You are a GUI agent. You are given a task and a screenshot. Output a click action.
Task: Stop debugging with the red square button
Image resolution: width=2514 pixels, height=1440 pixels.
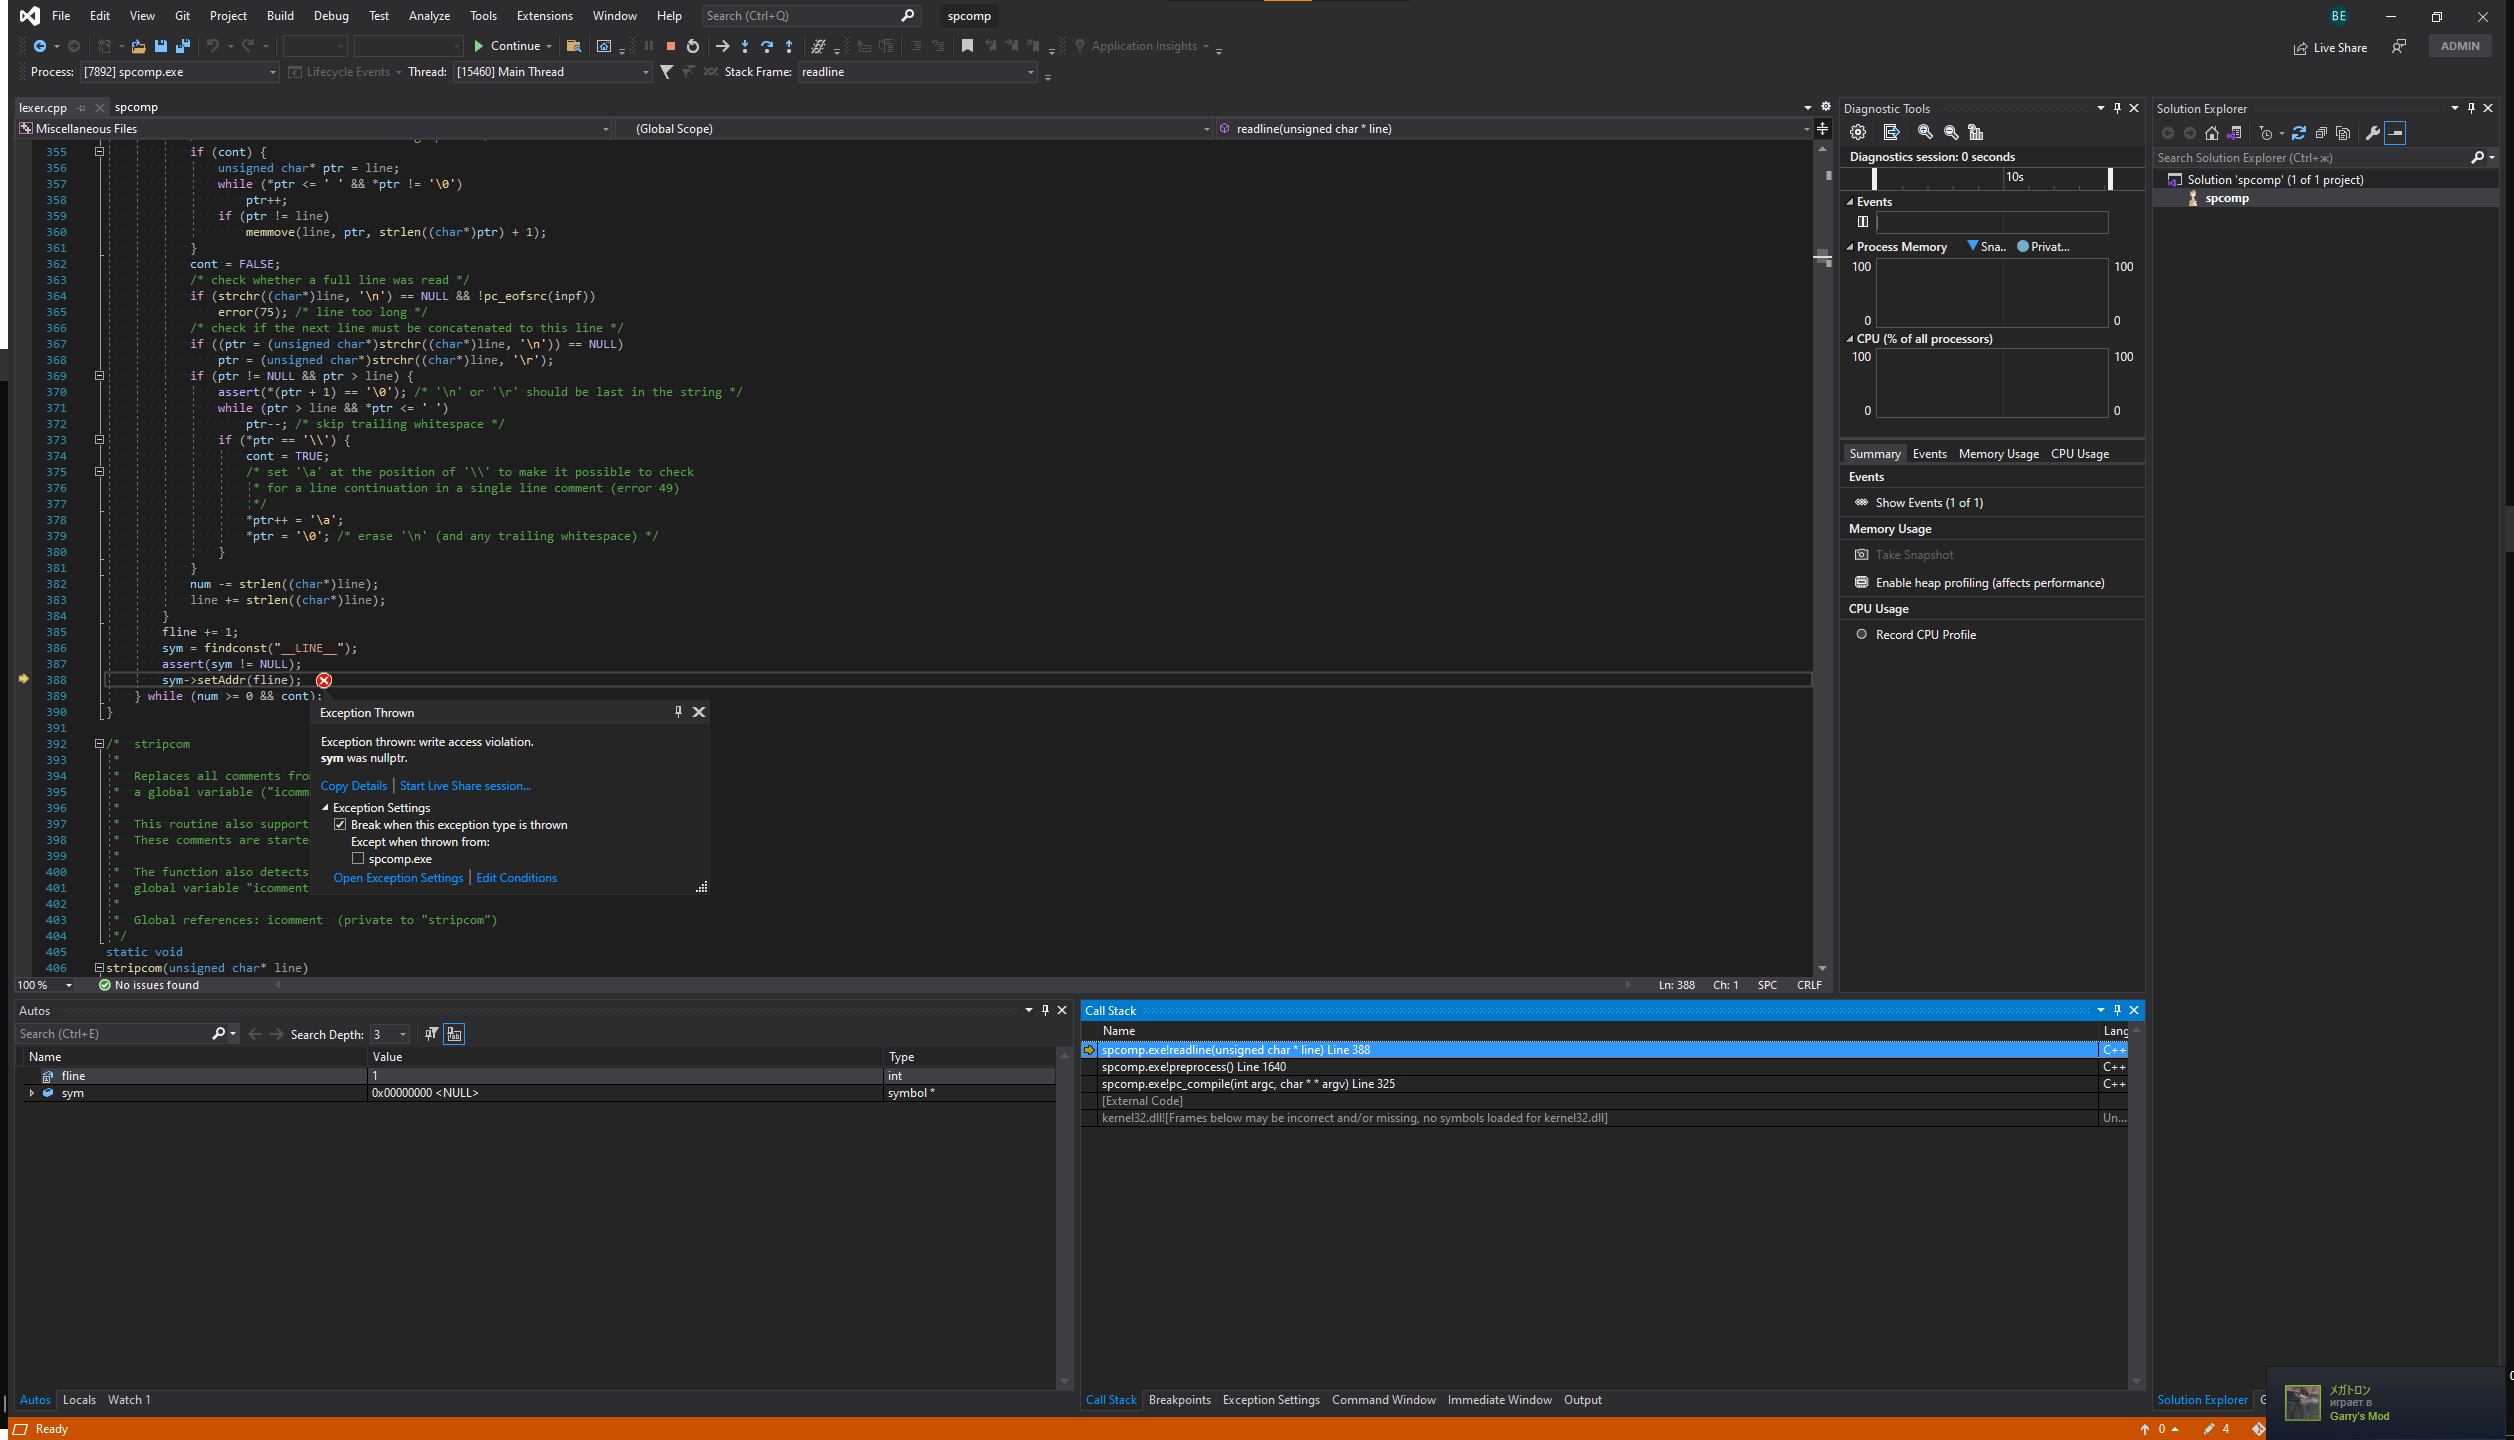pos(671,46)
